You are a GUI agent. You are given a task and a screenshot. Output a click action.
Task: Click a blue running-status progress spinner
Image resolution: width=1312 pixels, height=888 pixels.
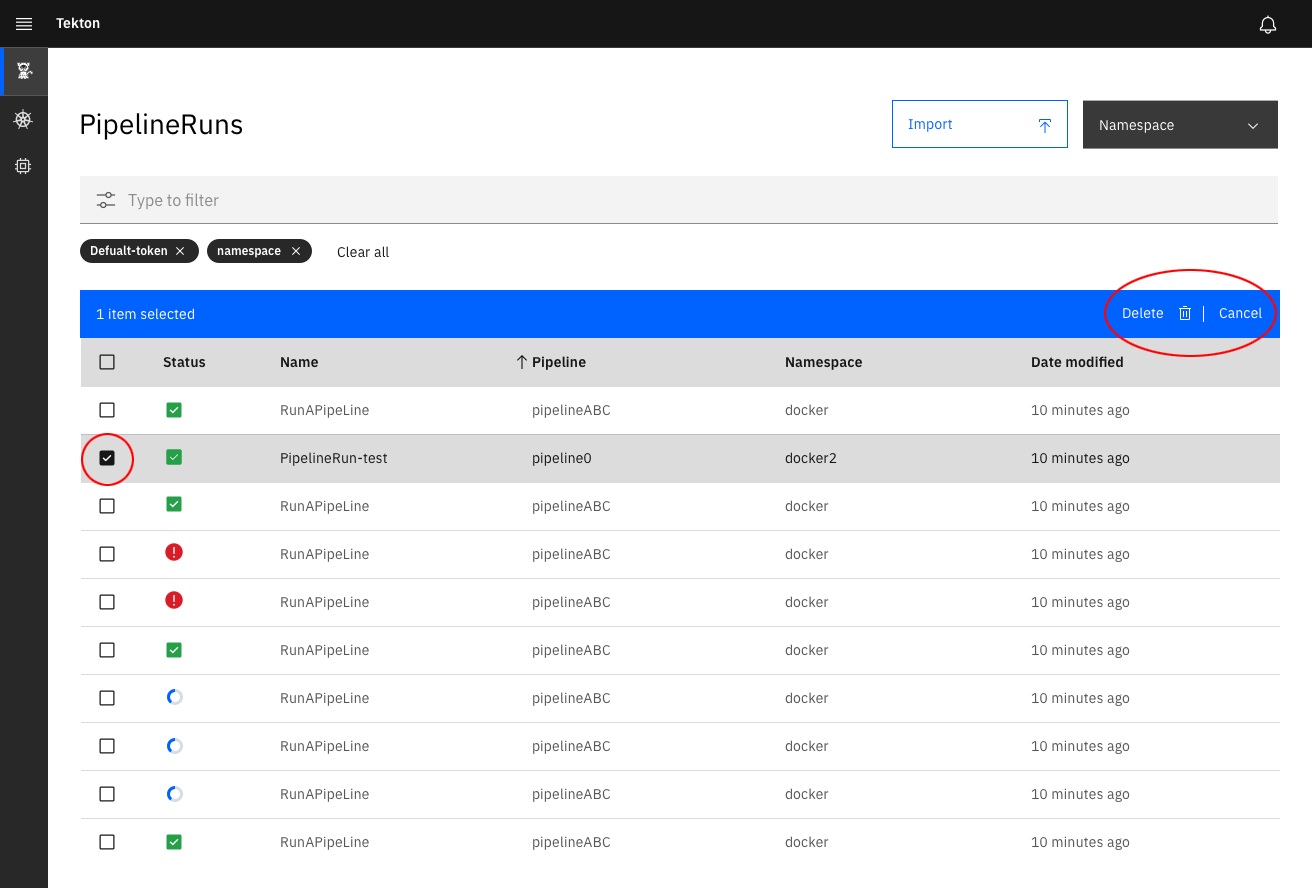174,698
